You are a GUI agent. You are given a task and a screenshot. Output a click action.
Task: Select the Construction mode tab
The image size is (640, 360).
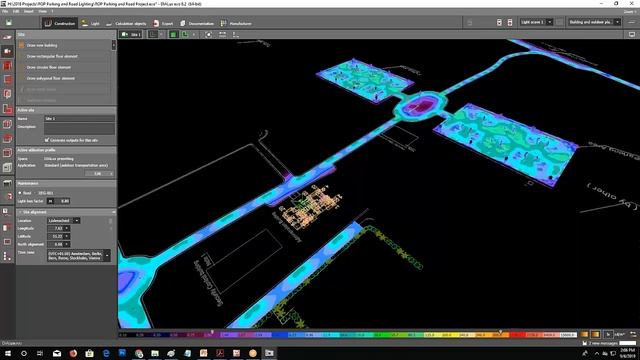pos(60,23)
